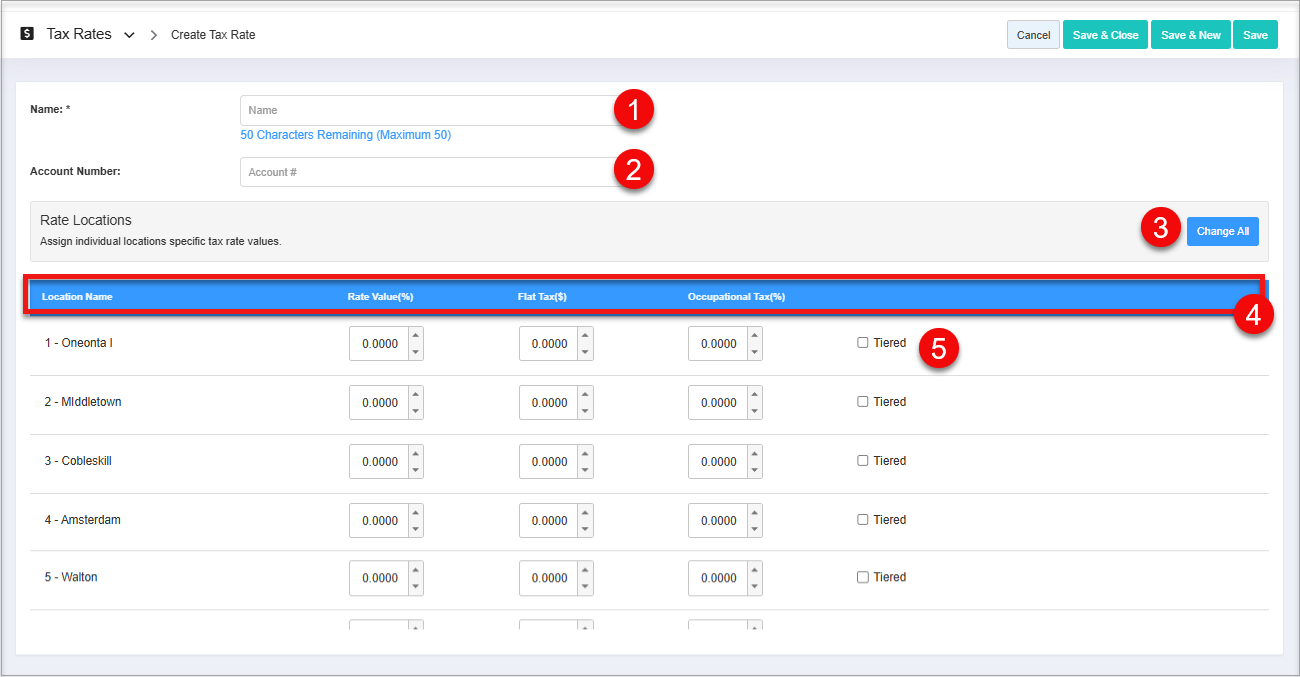The height and width of the screenshot is (677, 1300).
Task: Click the Name input field
Action: 425,110
